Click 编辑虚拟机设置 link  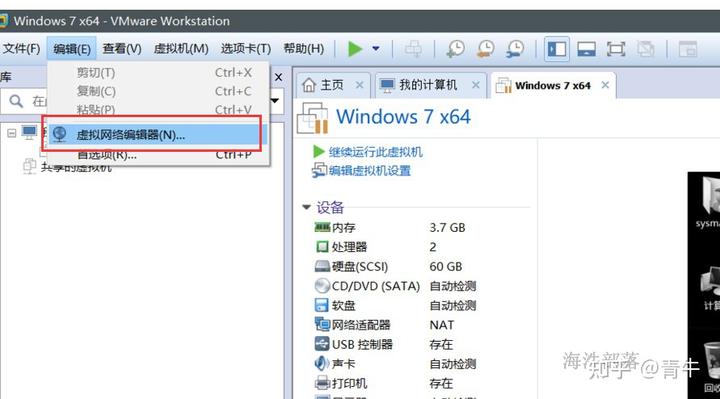pyautogui.click(x=370, y=171)
